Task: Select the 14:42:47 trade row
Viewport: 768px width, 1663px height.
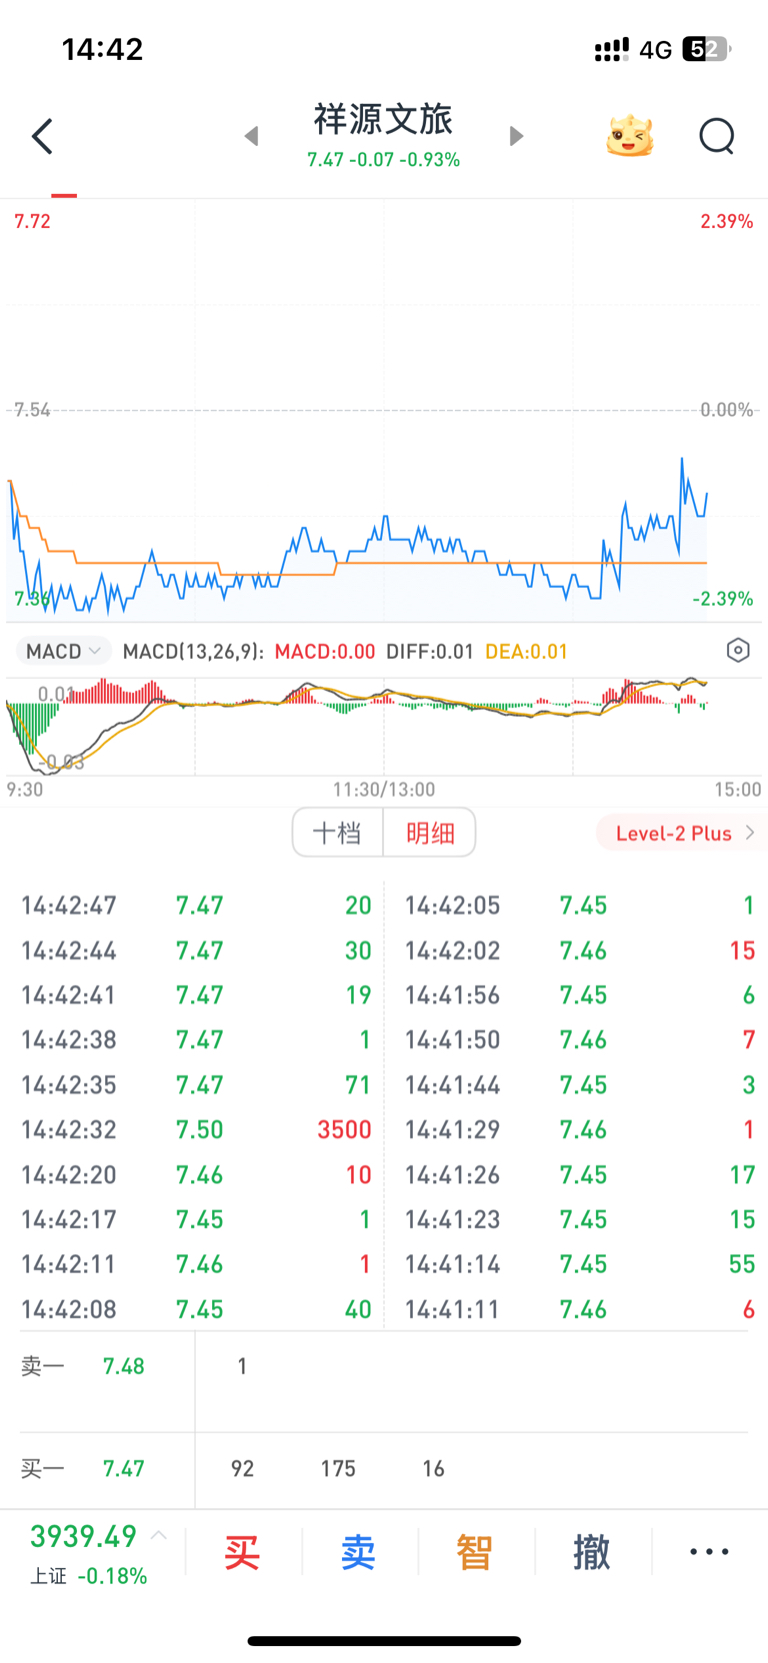Action: click(196, 906)
